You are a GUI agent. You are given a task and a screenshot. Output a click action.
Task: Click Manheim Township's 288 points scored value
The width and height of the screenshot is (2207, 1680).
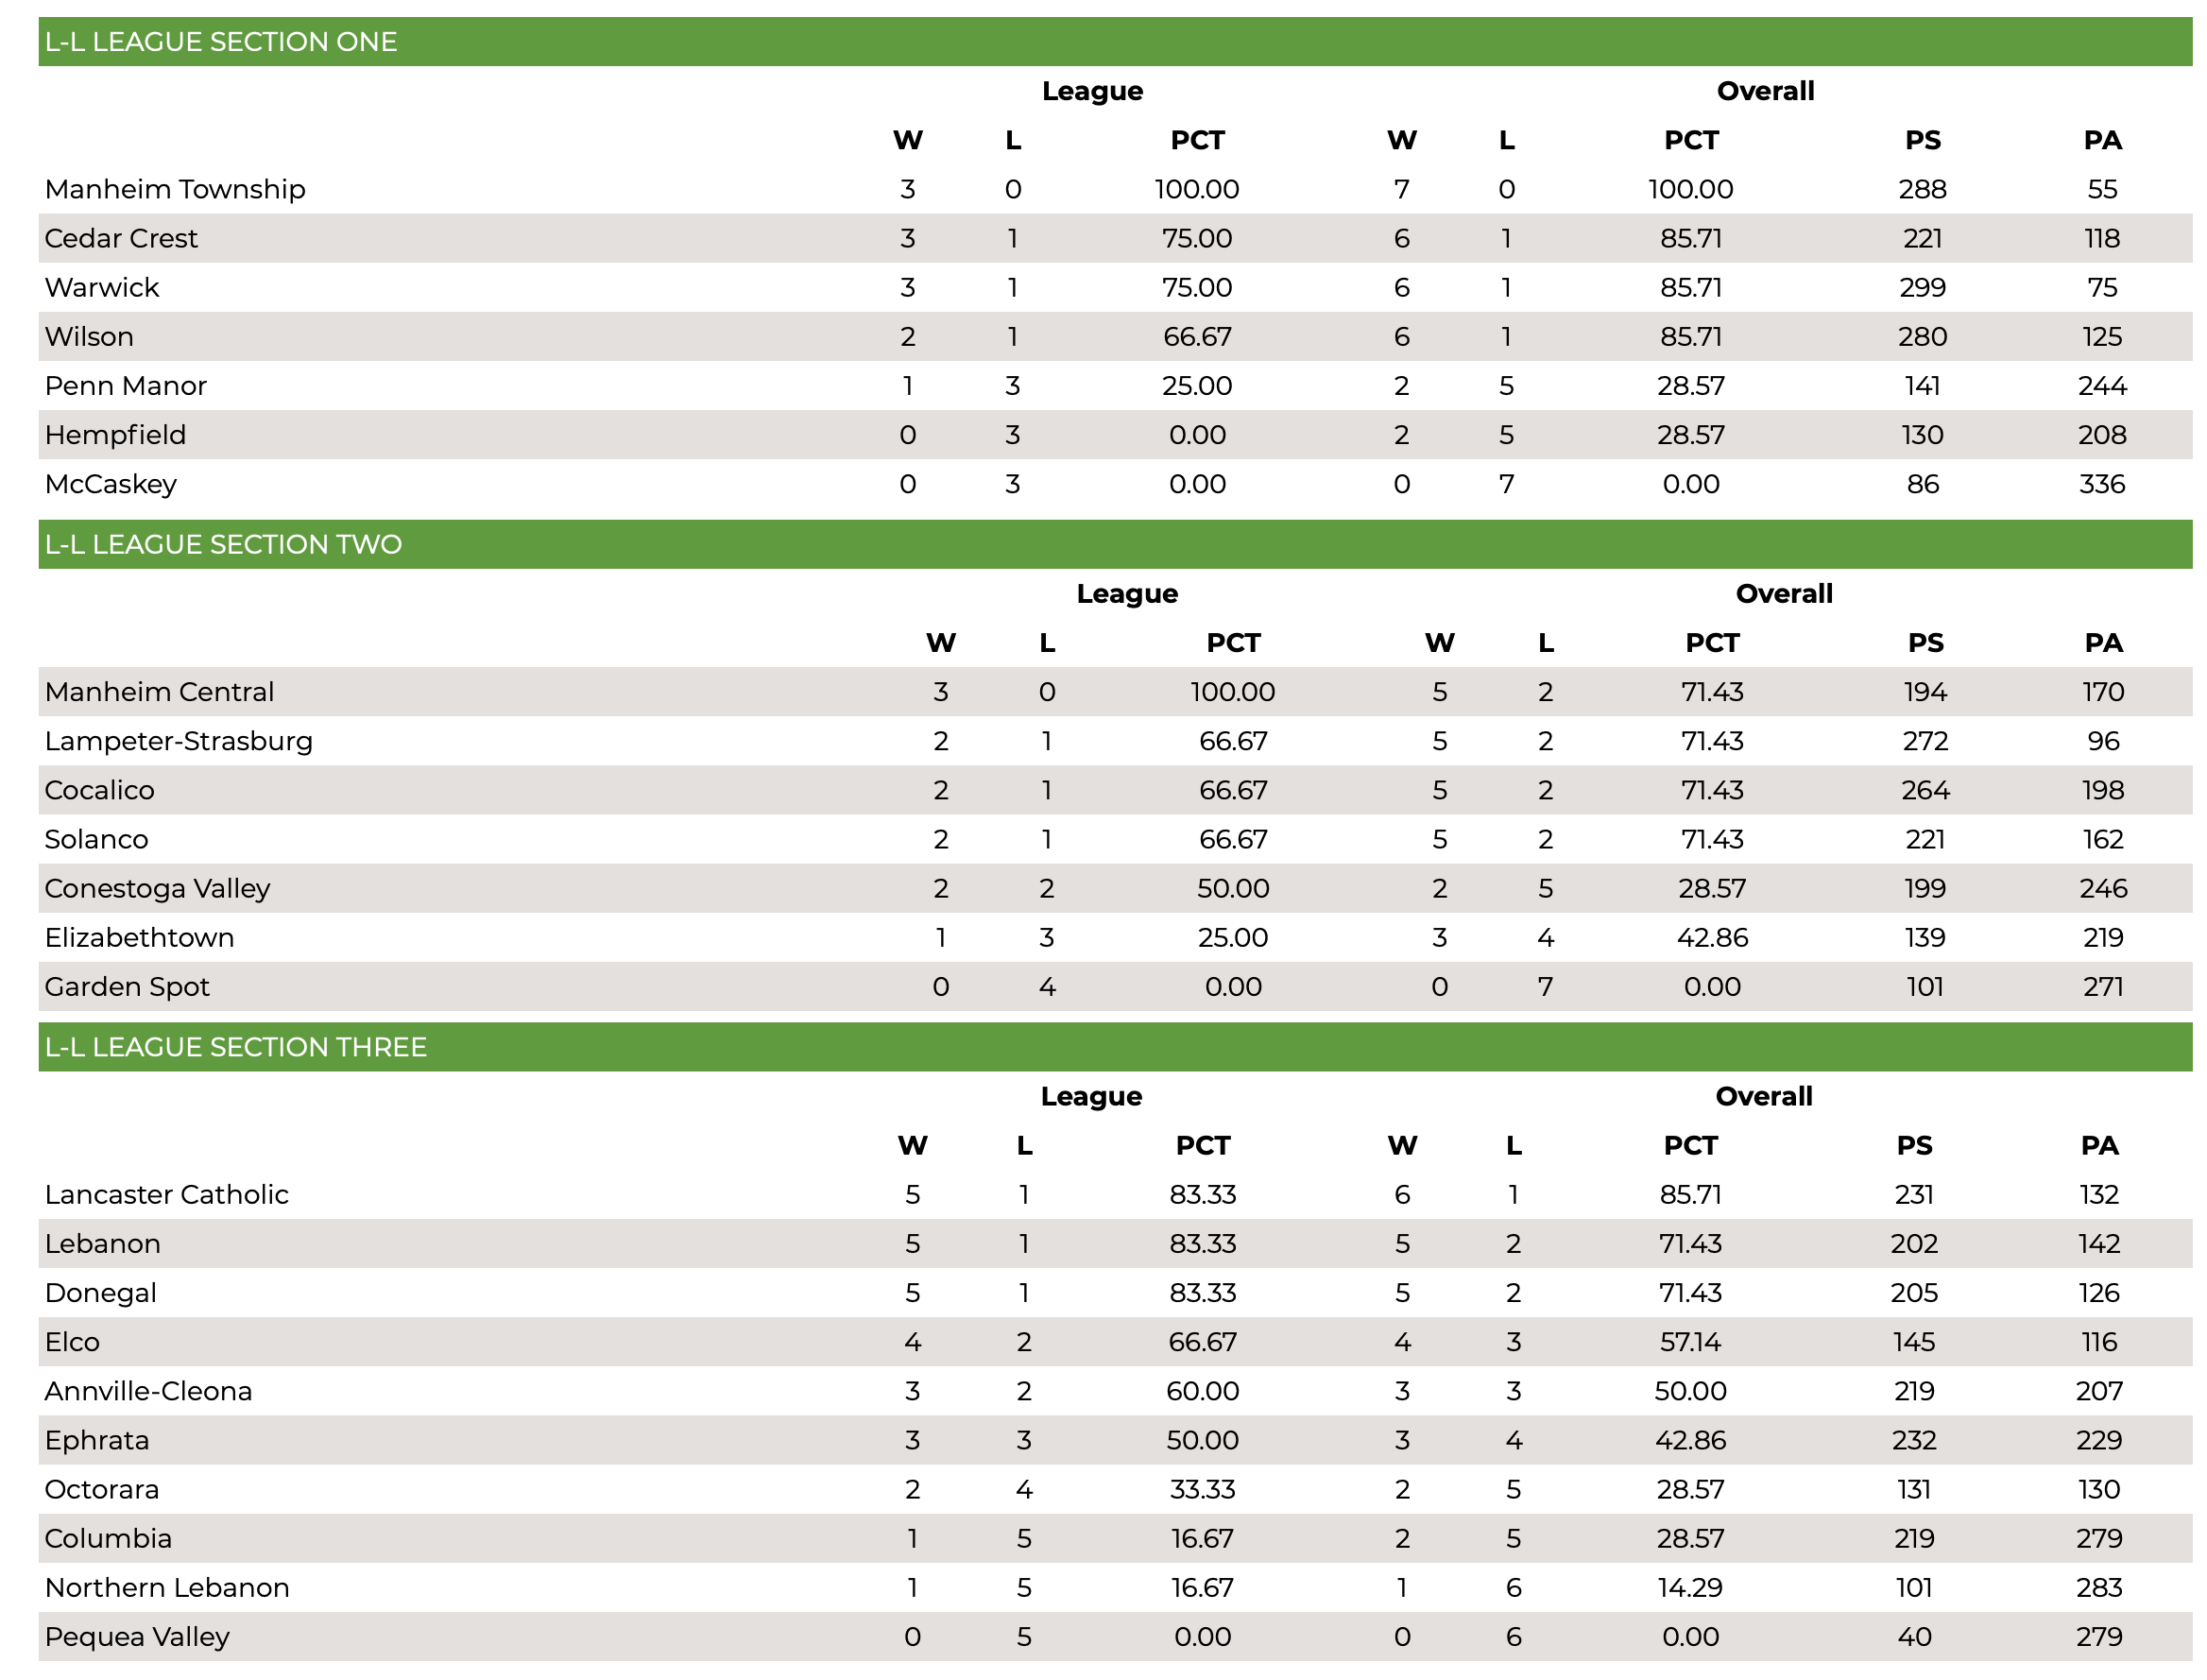point(1922,189)
